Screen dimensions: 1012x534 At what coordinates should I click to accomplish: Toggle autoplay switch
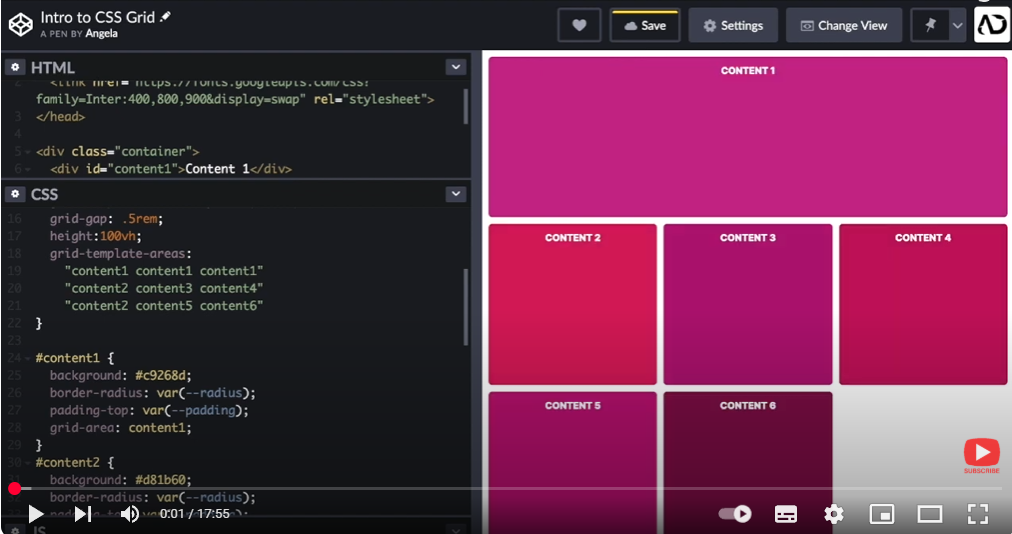735,514
